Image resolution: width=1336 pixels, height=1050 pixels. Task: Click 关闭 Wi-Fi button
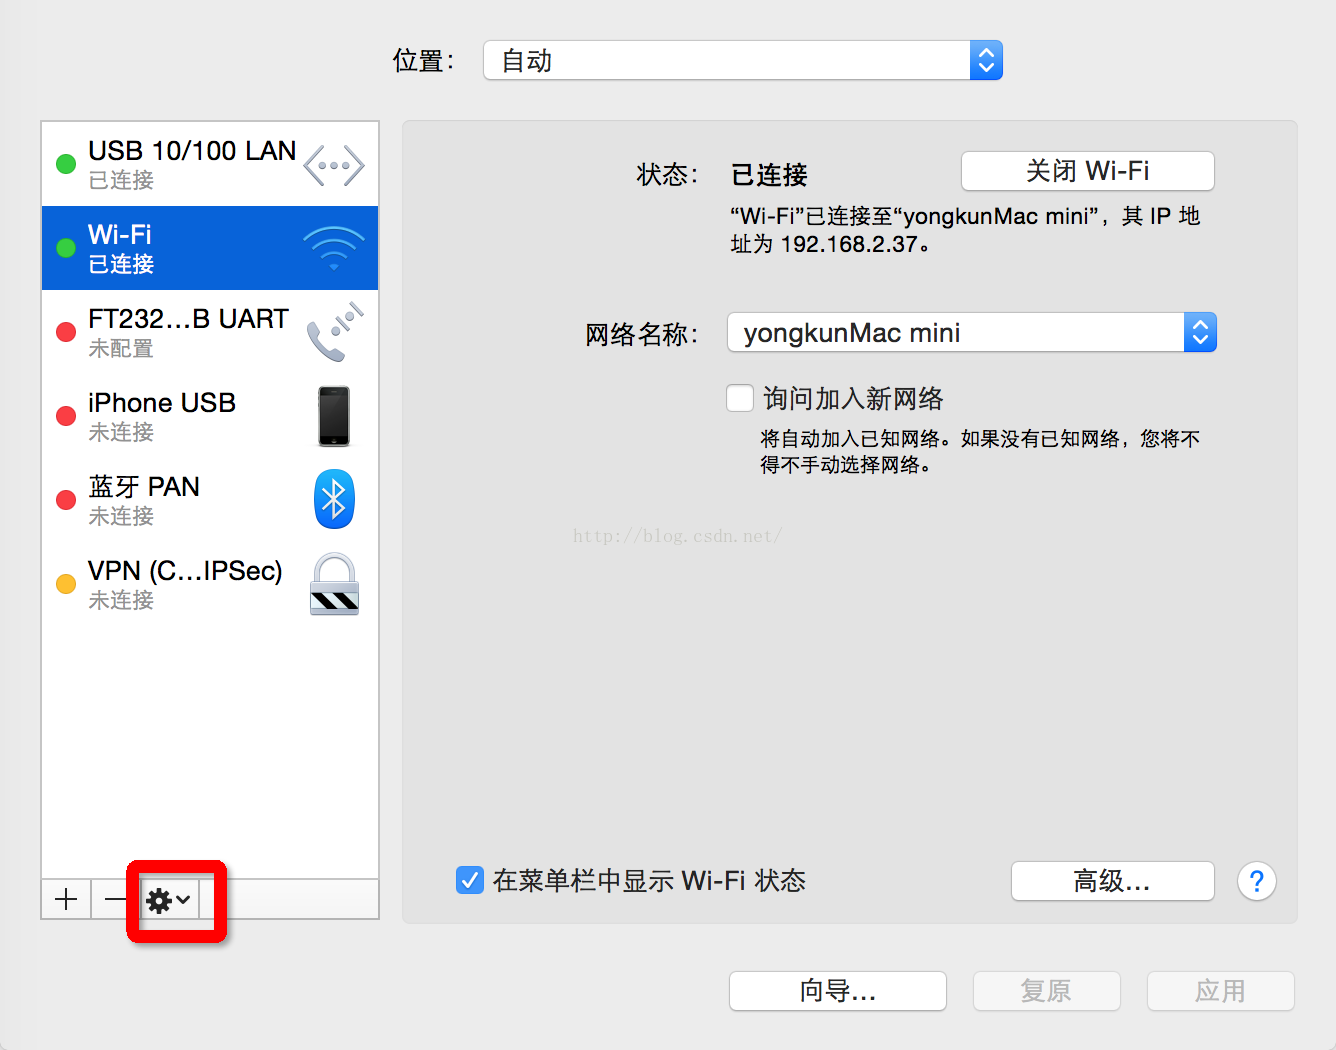(1088, 171)
